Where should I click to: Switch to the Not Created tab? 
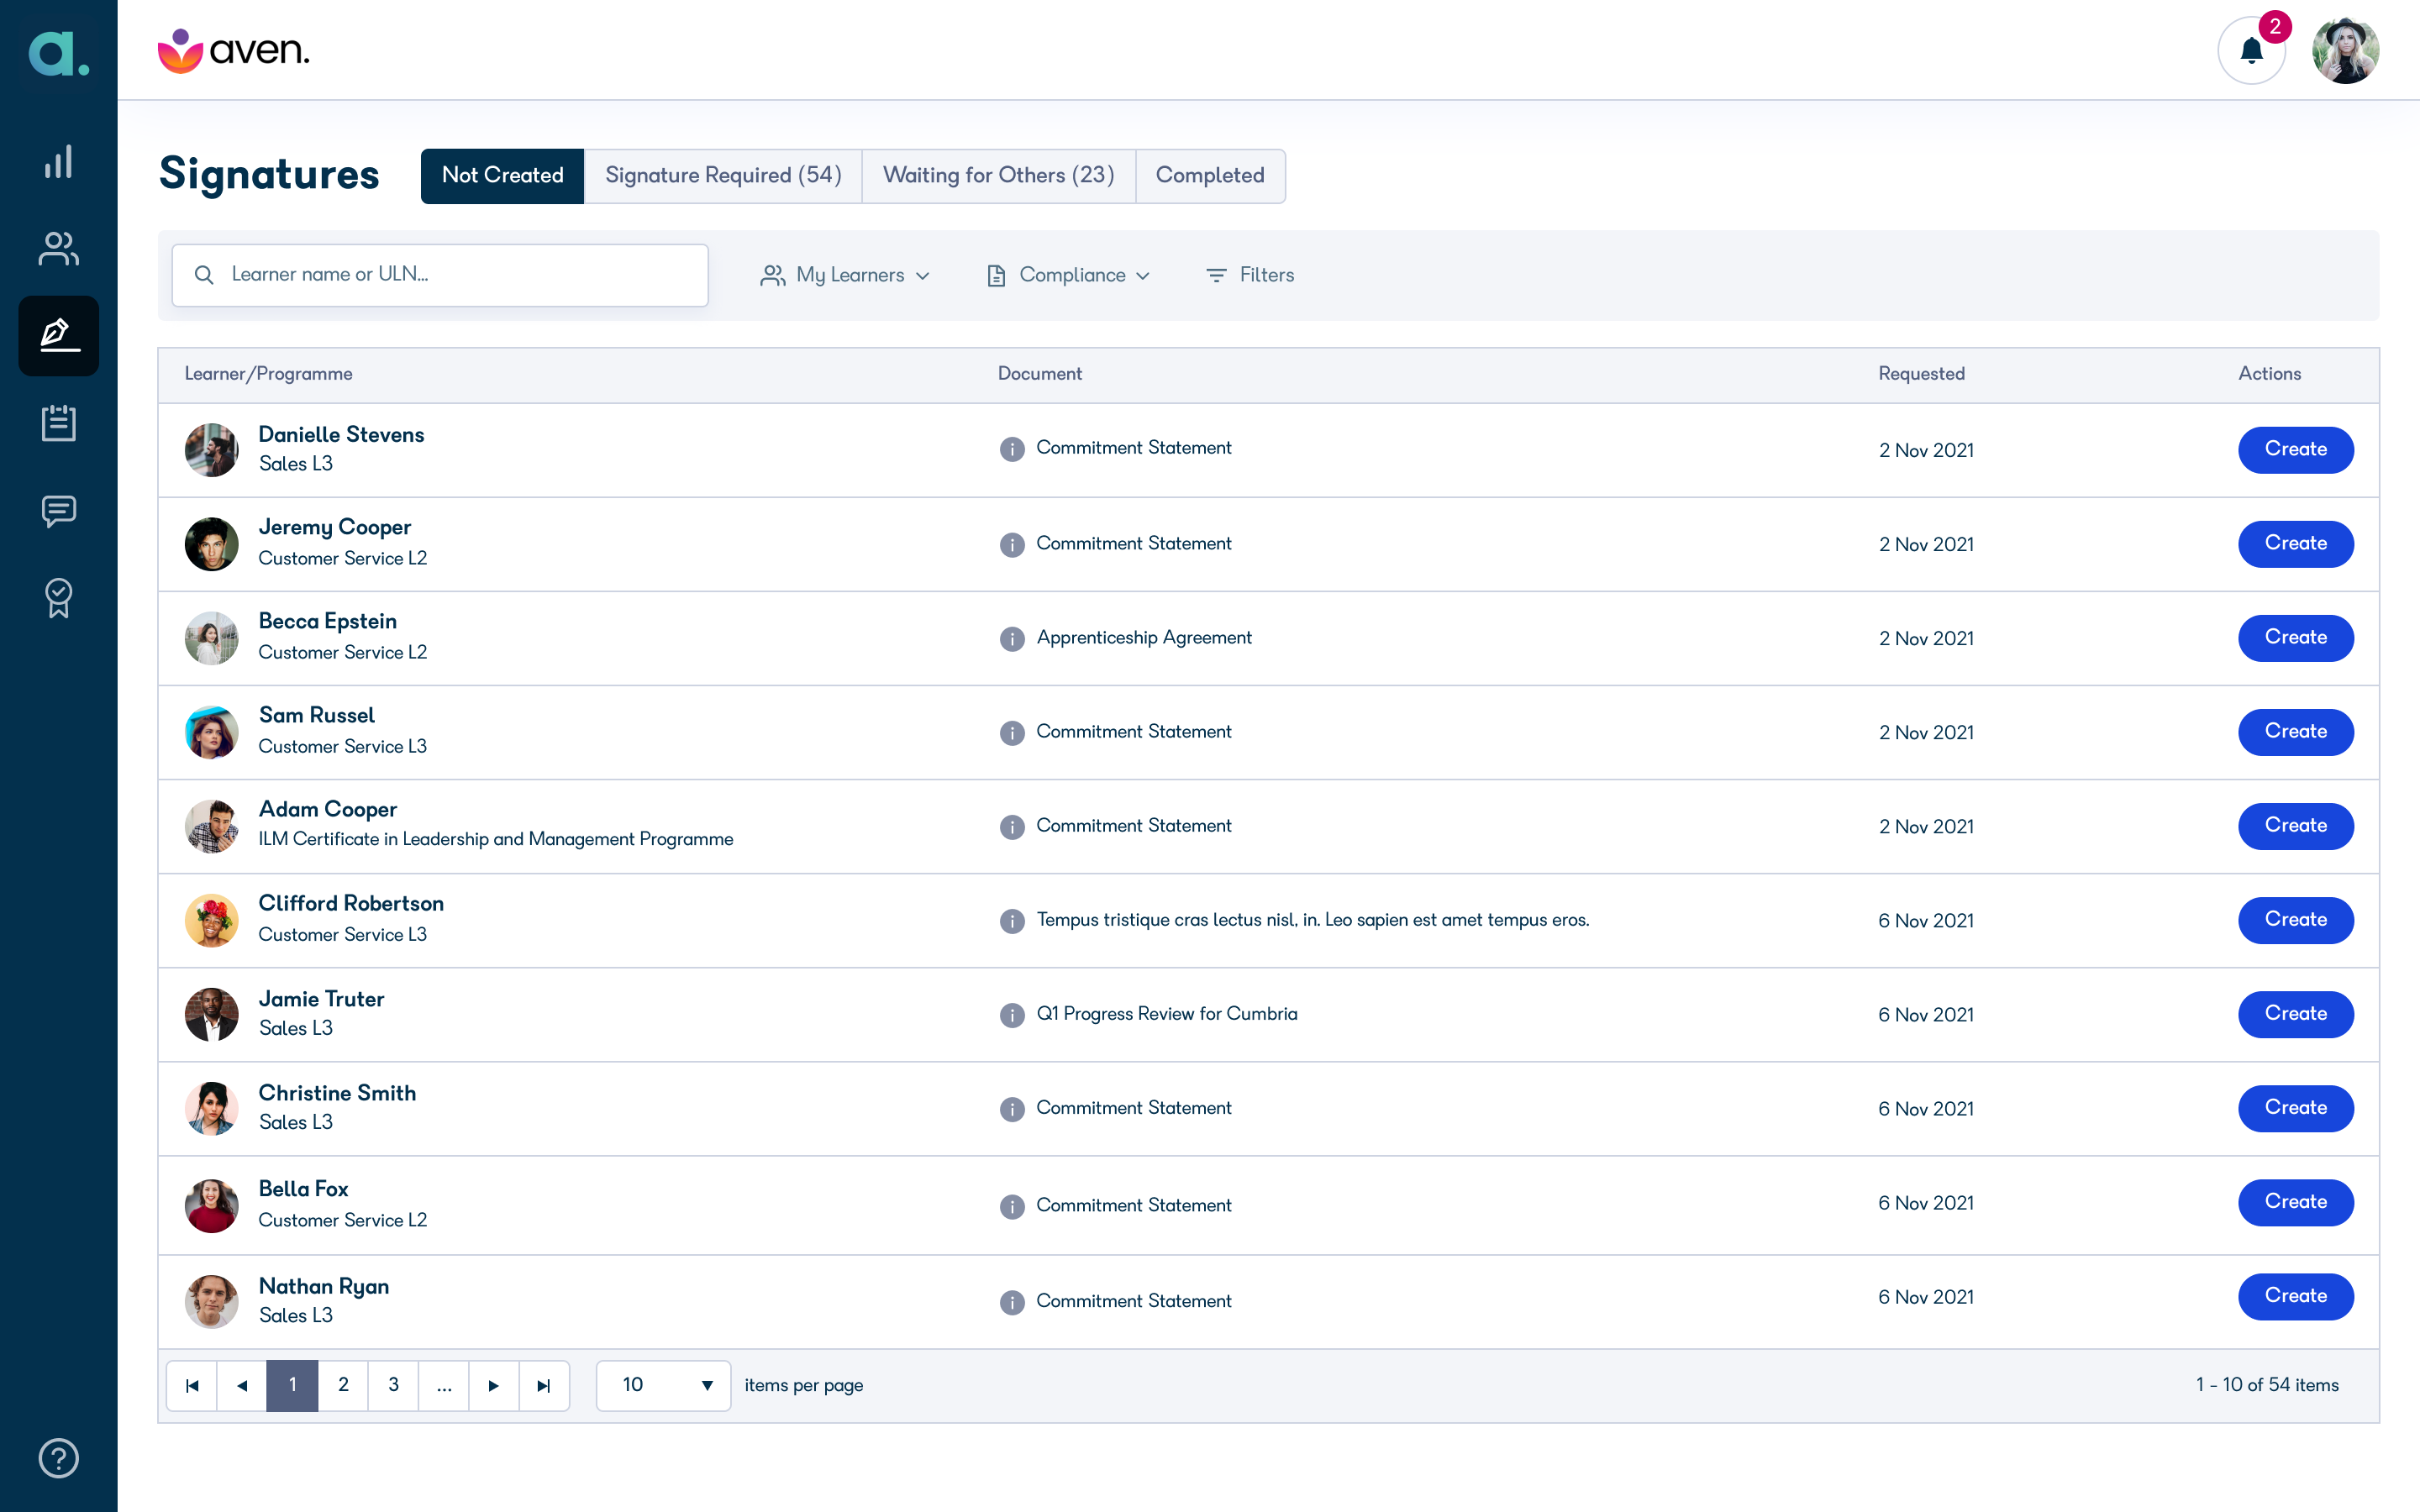coord(502,176)
